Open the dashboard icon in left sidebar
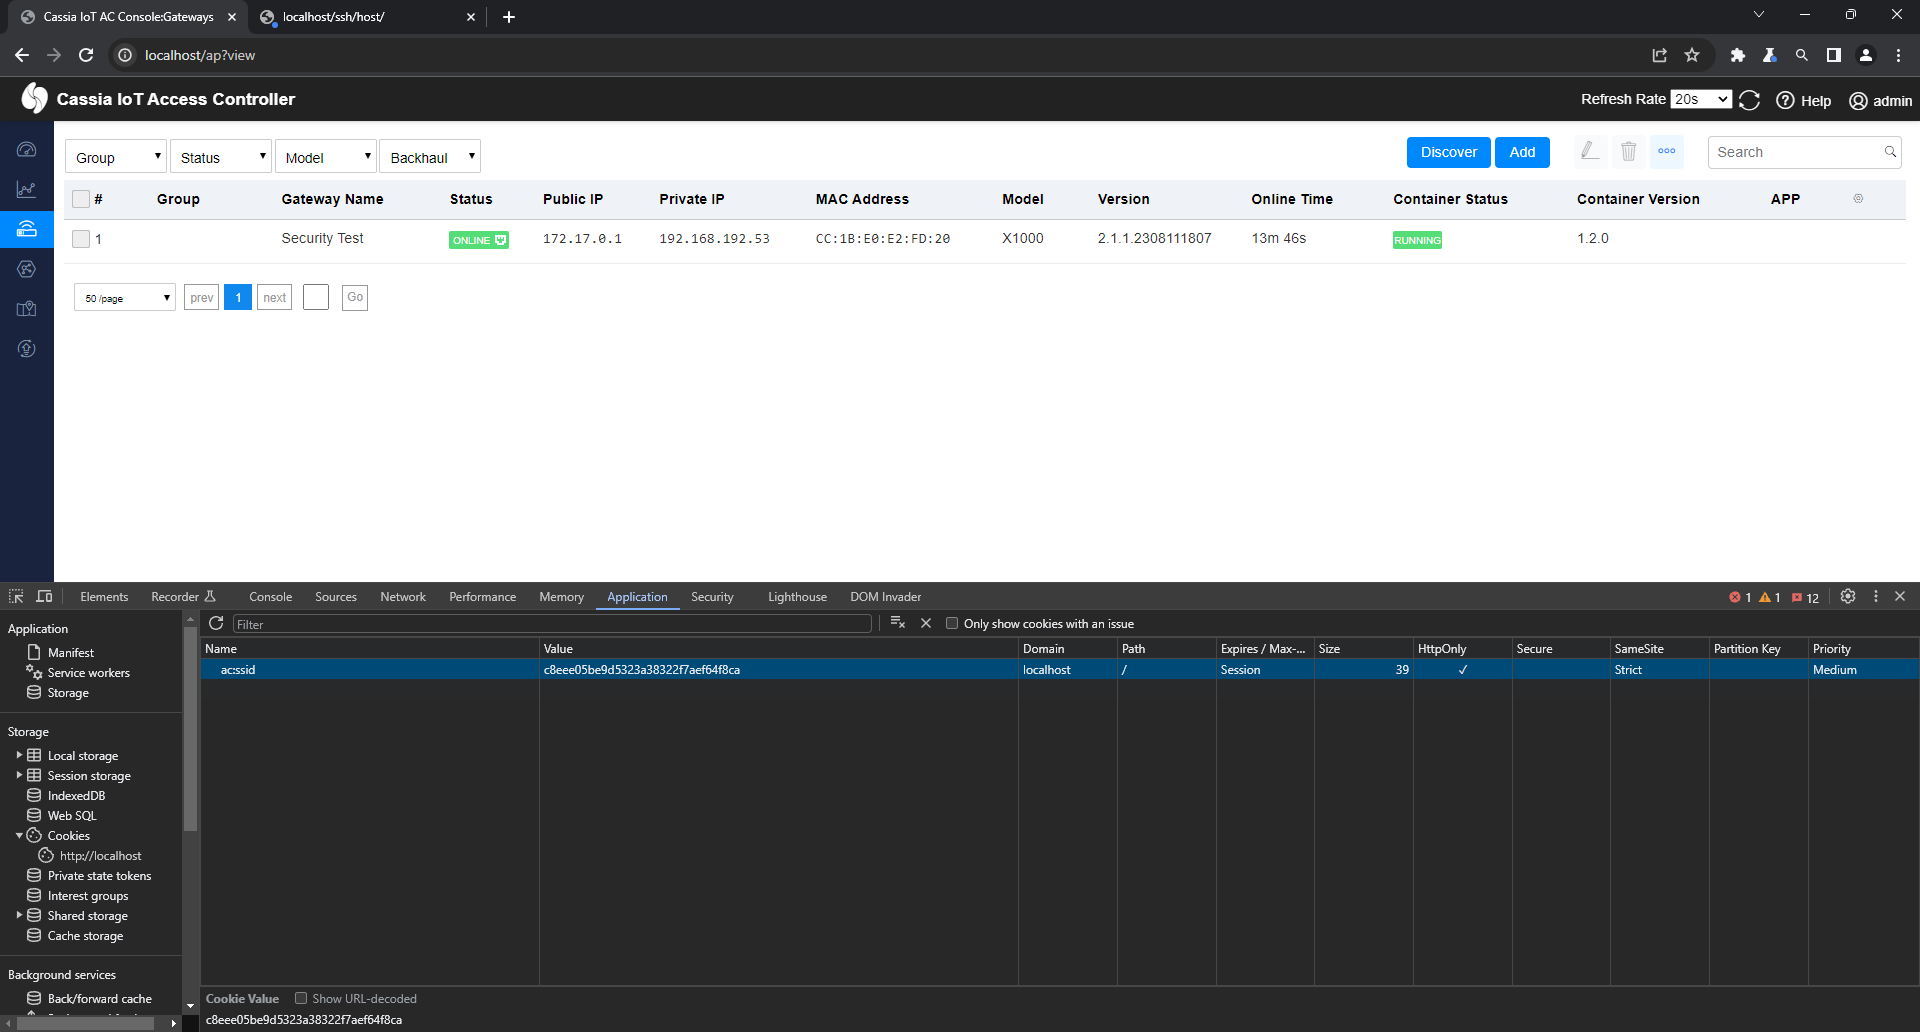Screen dimensions: 1920x1032 [27, 150]
